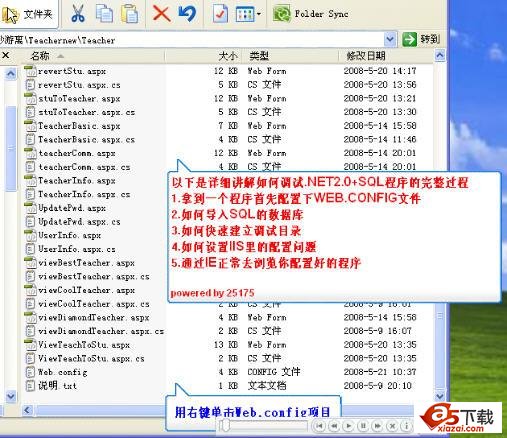Click the red Delete X icon

(161, 14)
